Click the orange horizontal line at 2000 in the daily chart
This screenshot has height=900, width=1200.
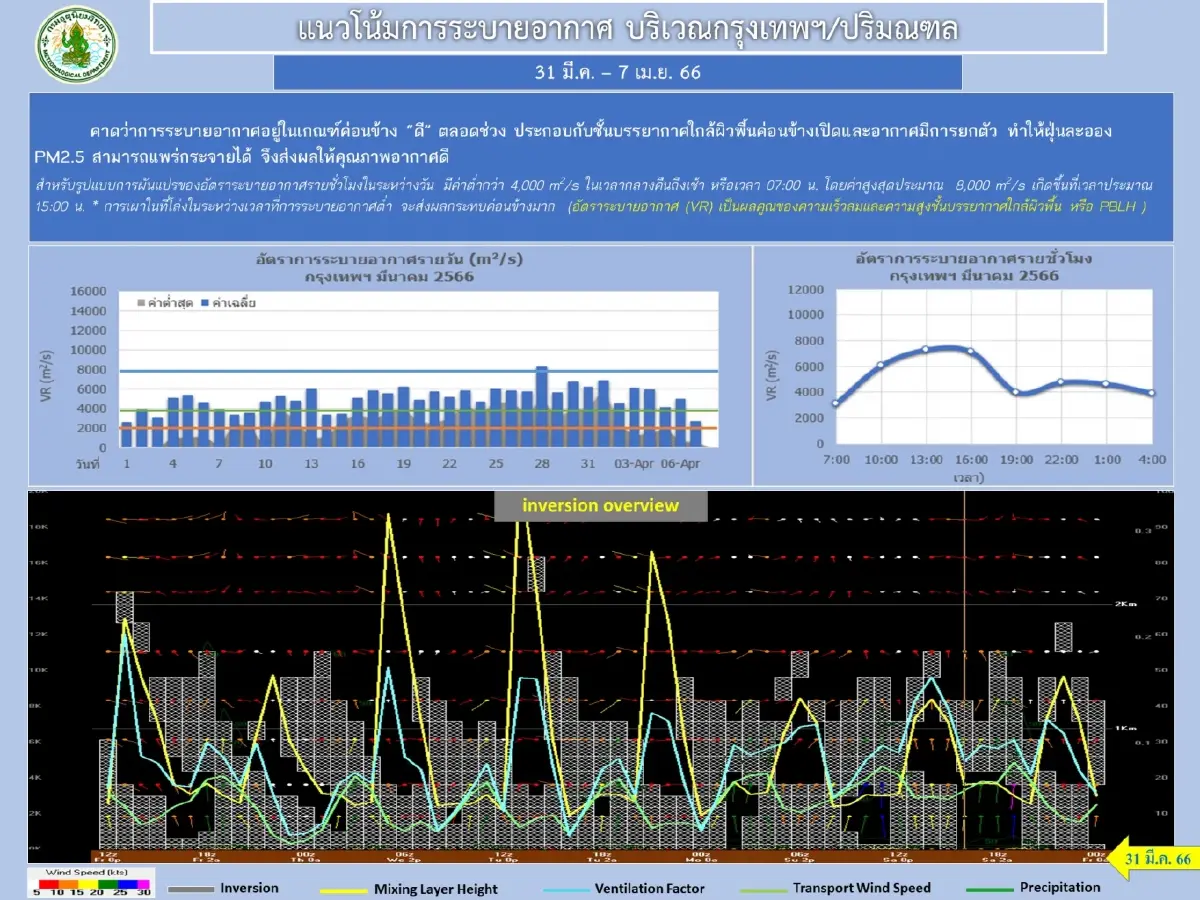coord(418,428)
